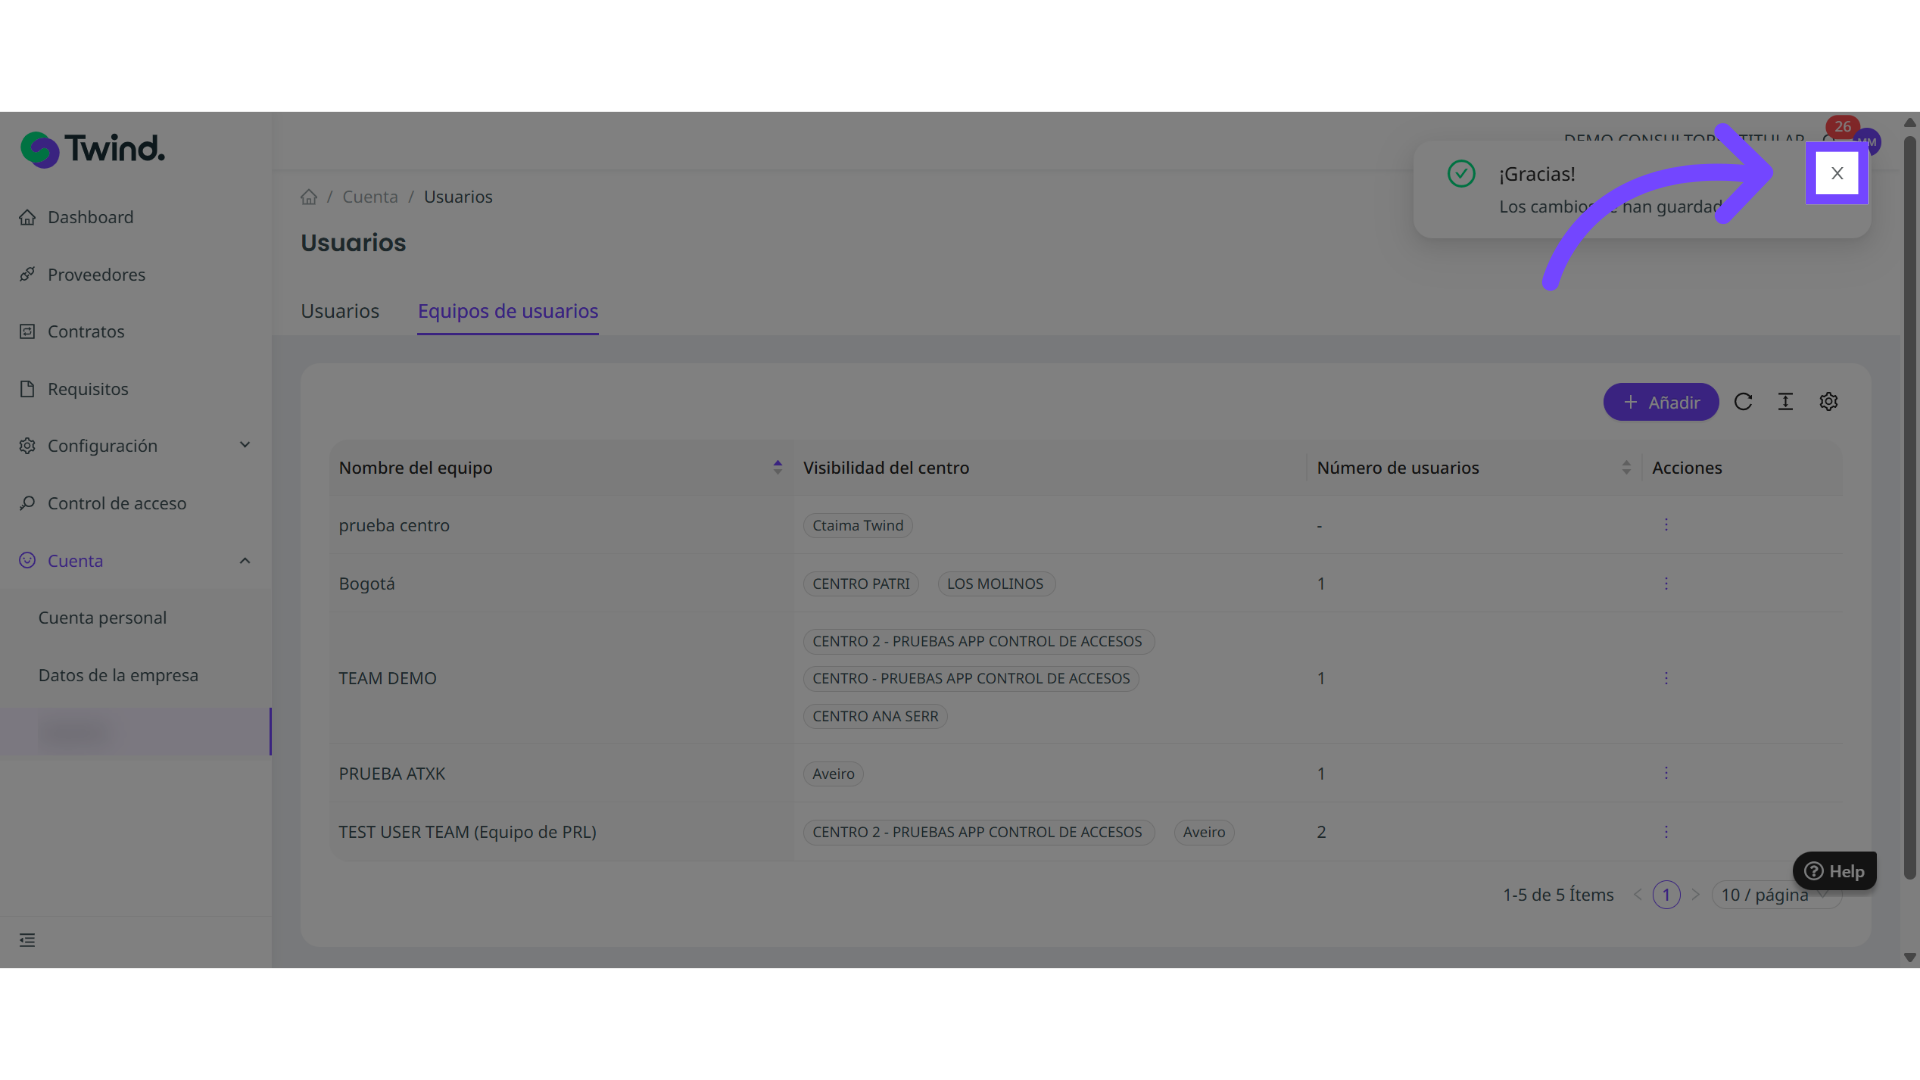The width and height of the screenshot is (1920, 1080).
Task: Change row density icon
Action: tap(1785, 402)
